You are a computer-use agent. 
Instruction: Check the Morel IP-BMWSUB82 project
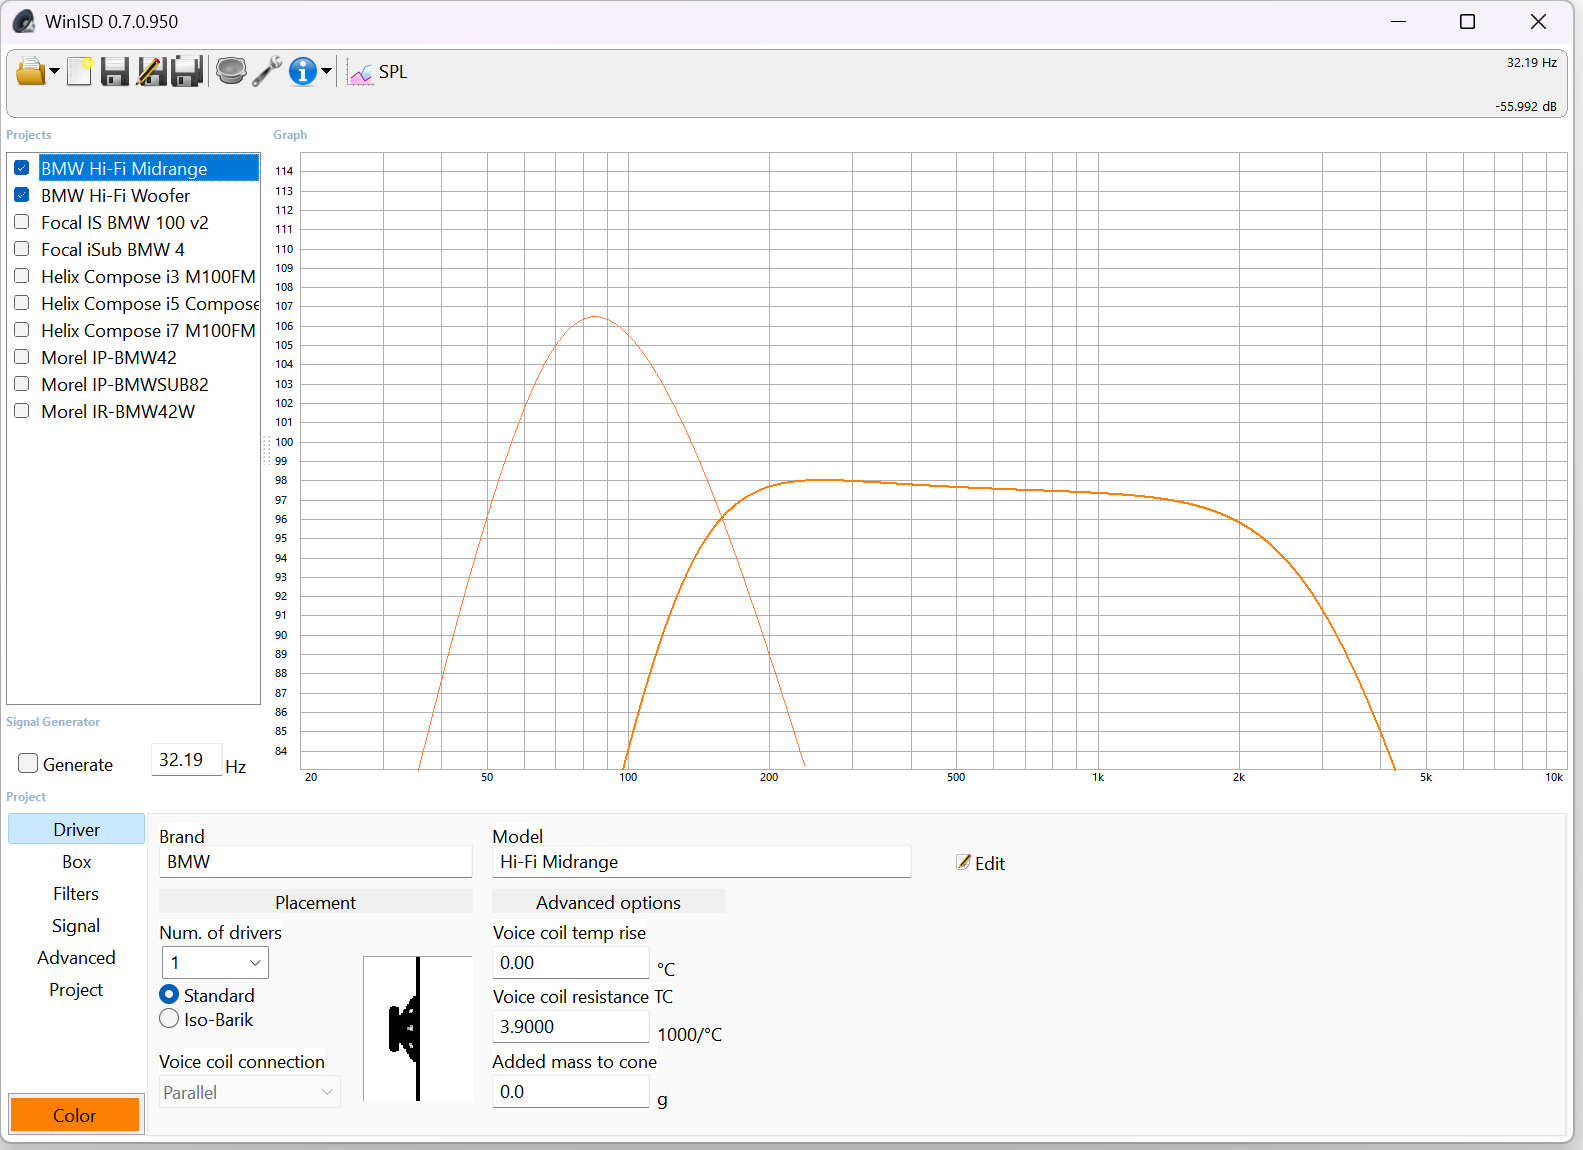[x=21, y=384]
